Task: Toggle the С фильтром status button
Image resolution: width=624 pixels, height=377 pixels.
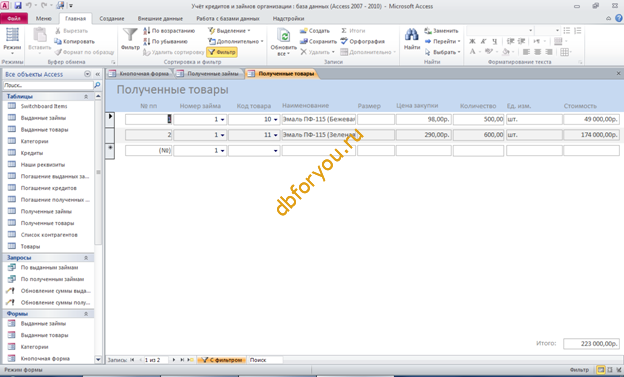Action: click(x=221, y=360)
